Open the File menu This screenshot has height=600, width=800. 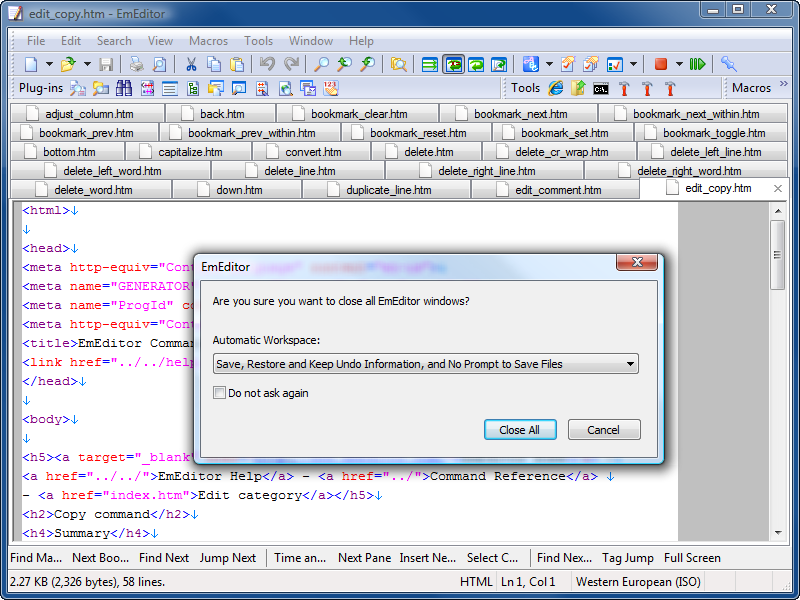coord(36,41)
